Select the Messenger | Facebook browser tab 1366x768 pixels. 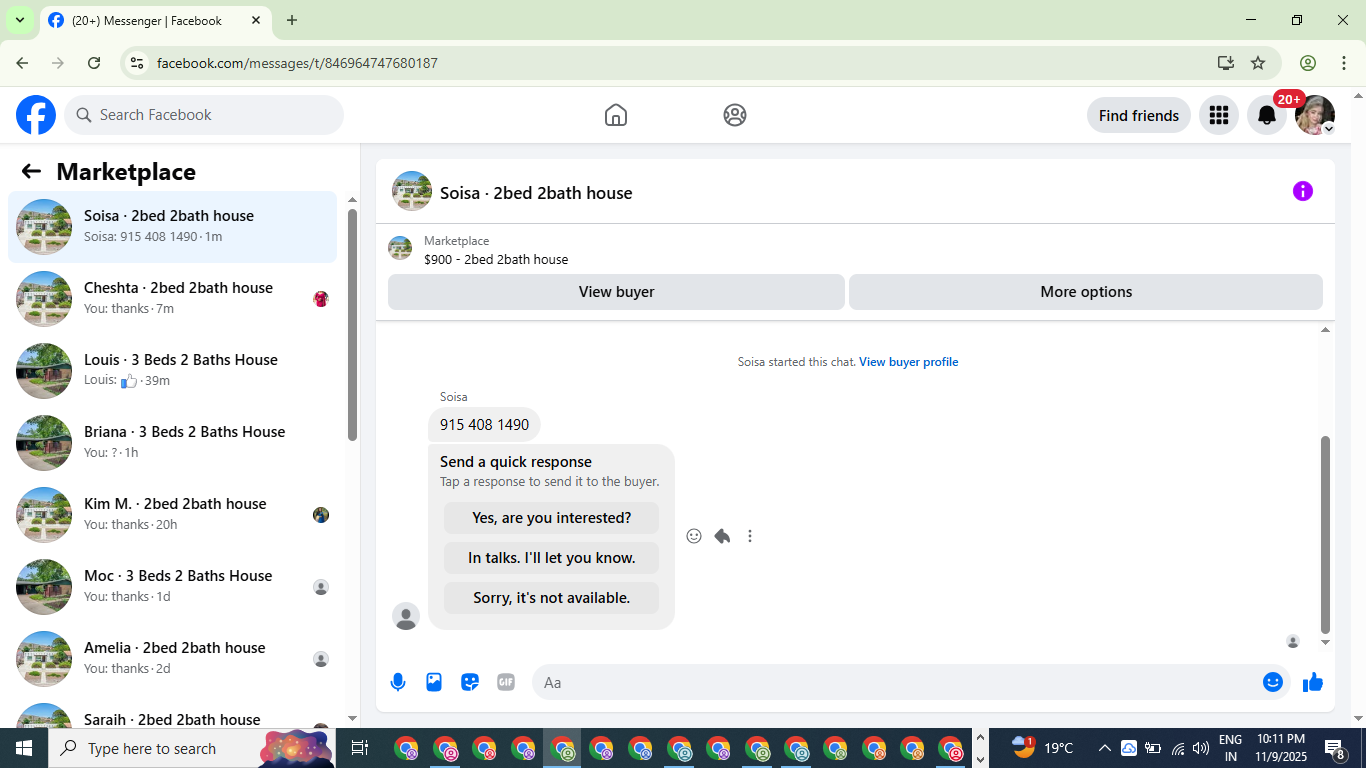pos(155,20)
